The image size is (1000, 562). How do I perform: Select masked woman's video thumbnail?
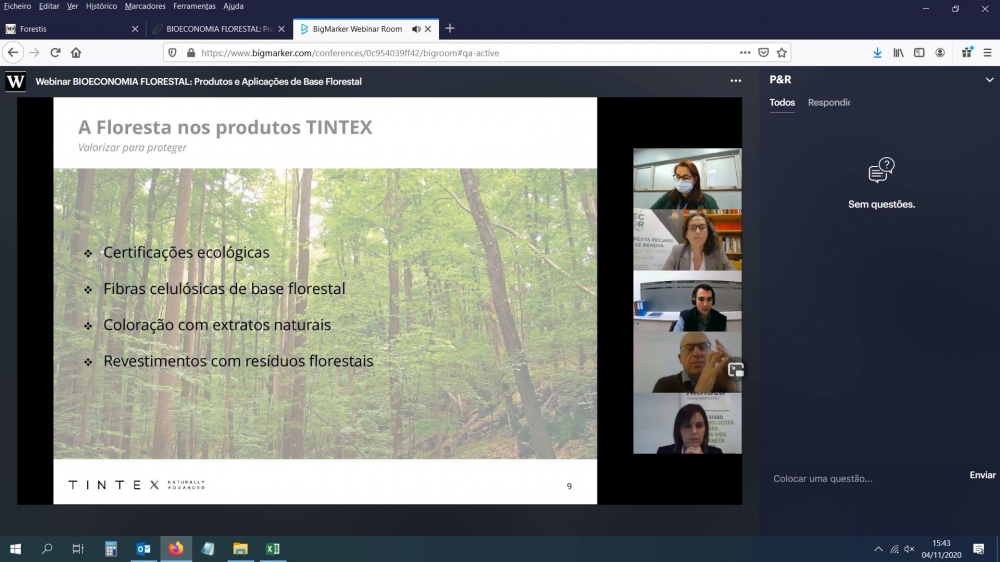coord(687,179)
